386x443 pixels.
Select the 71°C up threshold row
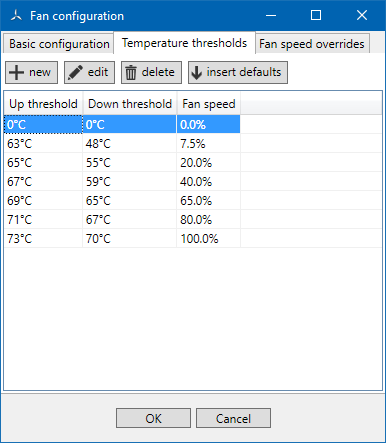click(193, 220)
